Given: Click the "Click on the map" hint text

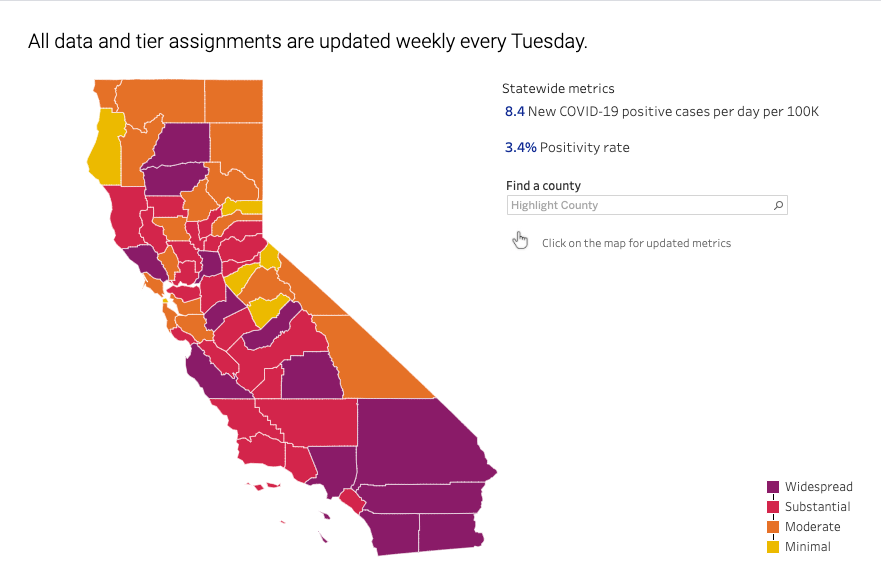Looking at the screenshot, I should click(x=636, y=243).
